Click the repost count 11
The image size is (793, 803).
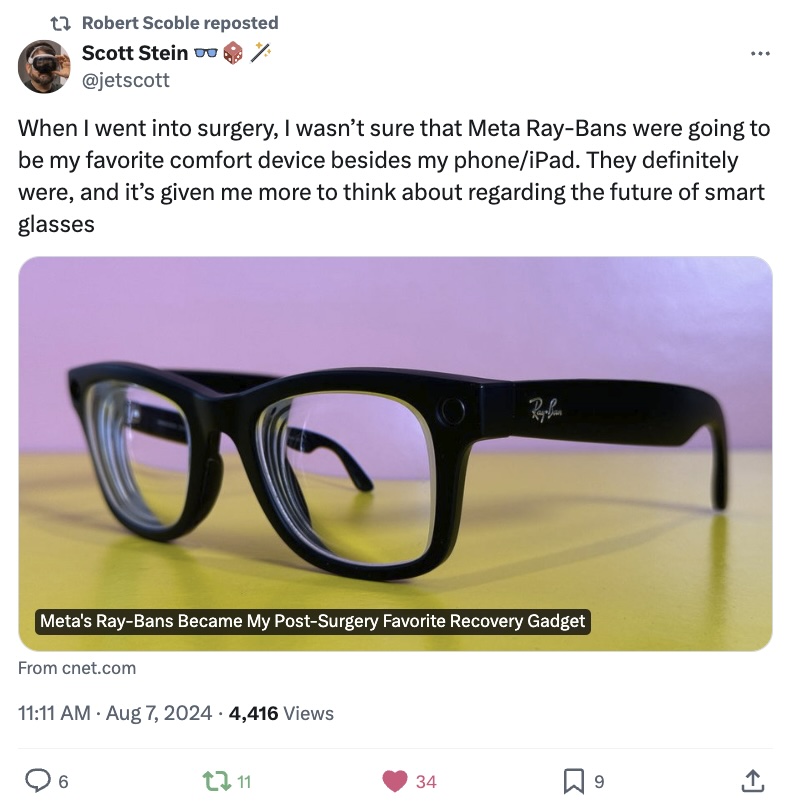[244, 782]
